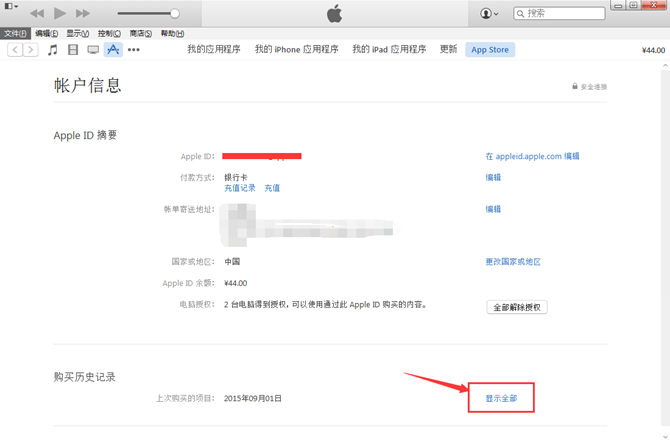This screenshot has width=670, height=442.
Task: Switch to 我的 iPhone 应用程序 tab
Action: click(297, 50)
